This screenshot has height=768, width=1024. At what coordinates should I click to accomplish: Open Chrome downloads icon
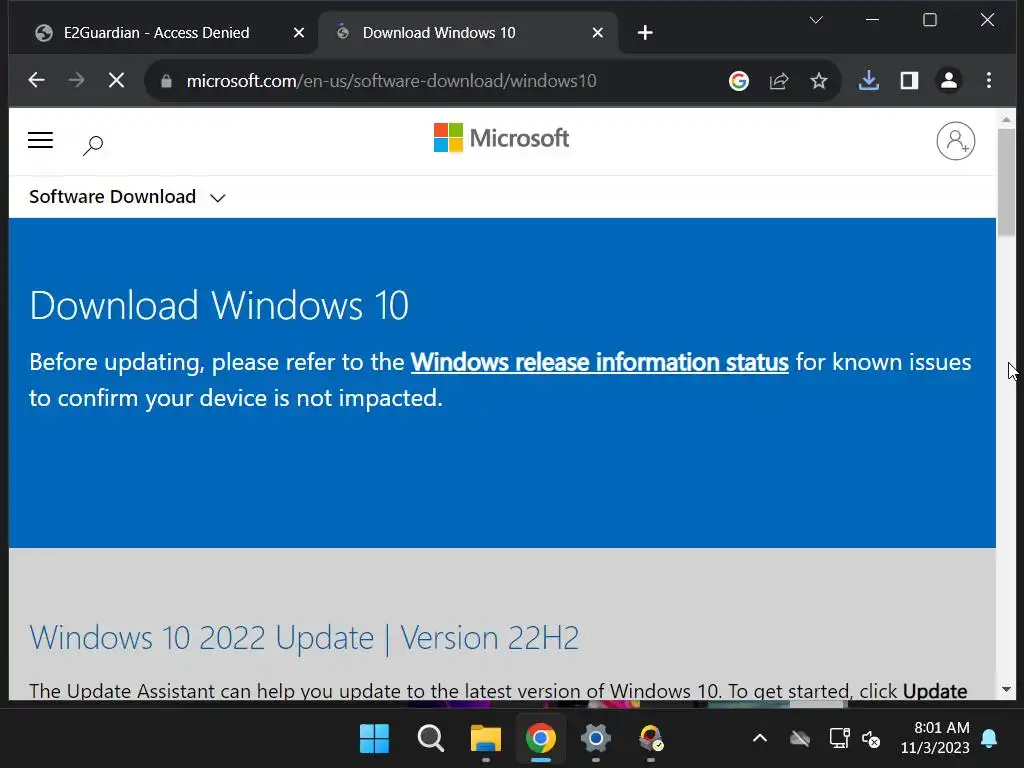pyautogui.click(x=869, y=80)
